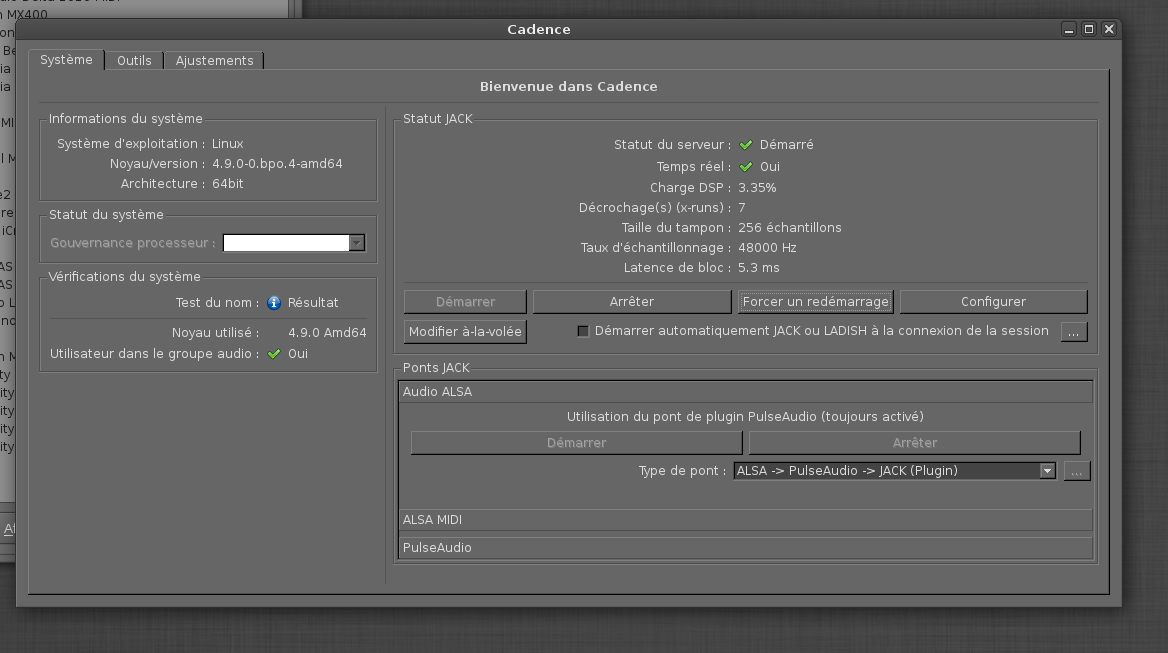Click Forcer un redémarrage
Image resolution: width=1168 pixels, height=653 pixels.
tap(816, 302)
